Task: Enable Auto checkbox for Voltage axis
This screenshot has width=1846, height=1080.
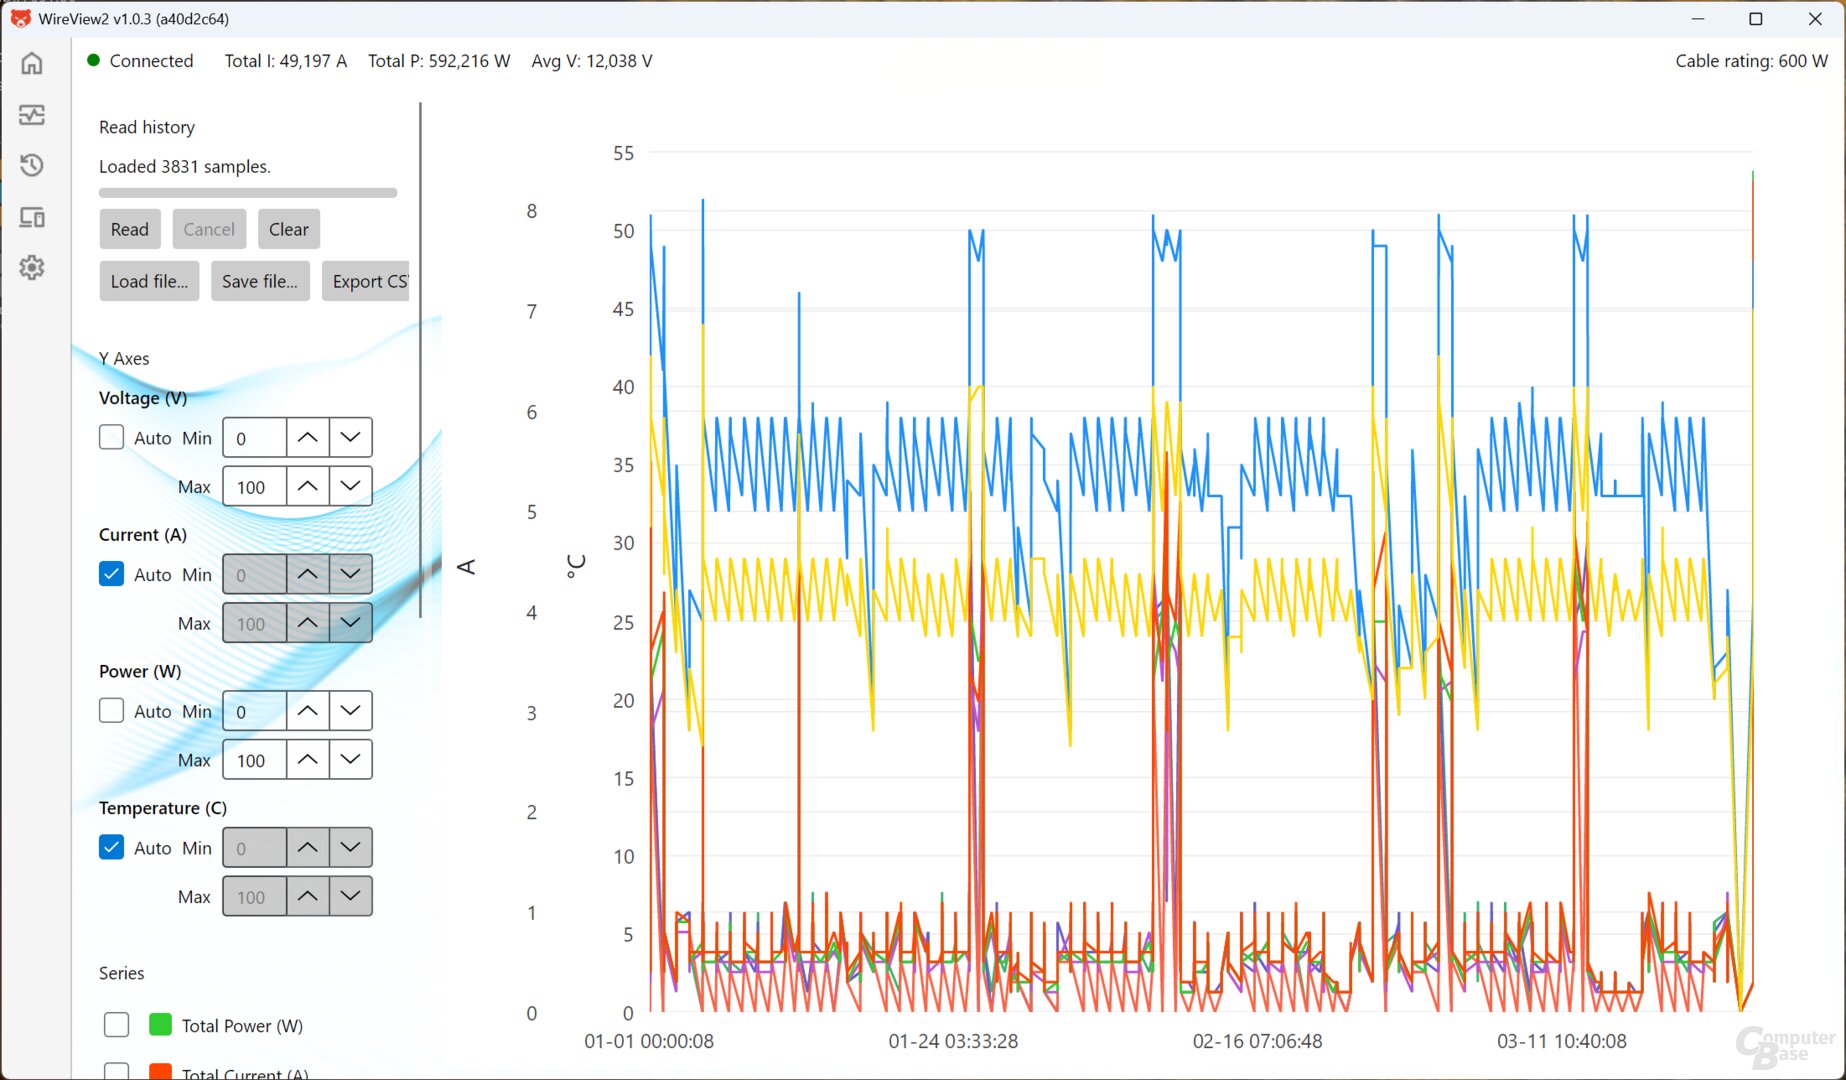Action: [x=112, y=437]
